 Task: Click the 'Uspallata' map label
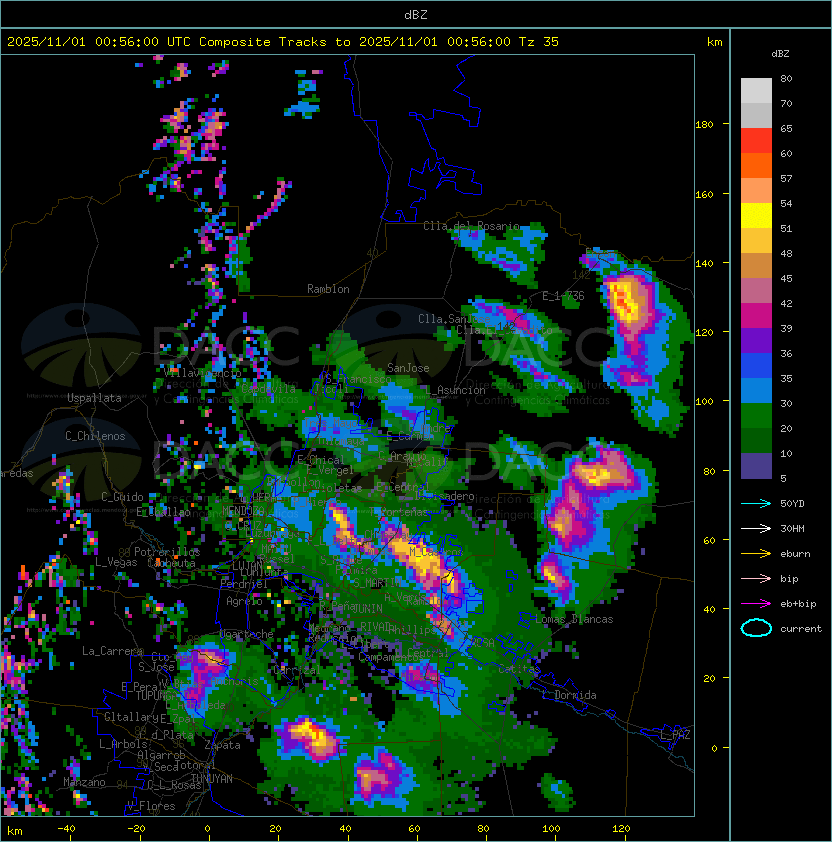[94, 398]
